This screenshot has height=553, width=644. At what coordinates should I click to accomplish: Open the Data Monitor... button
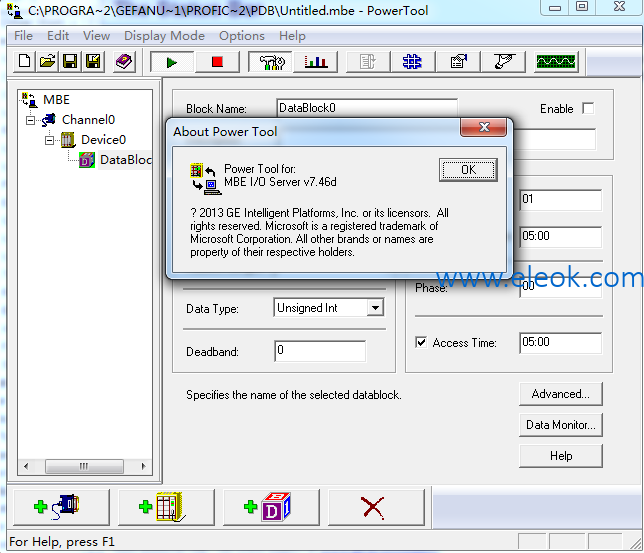point(561,425)
